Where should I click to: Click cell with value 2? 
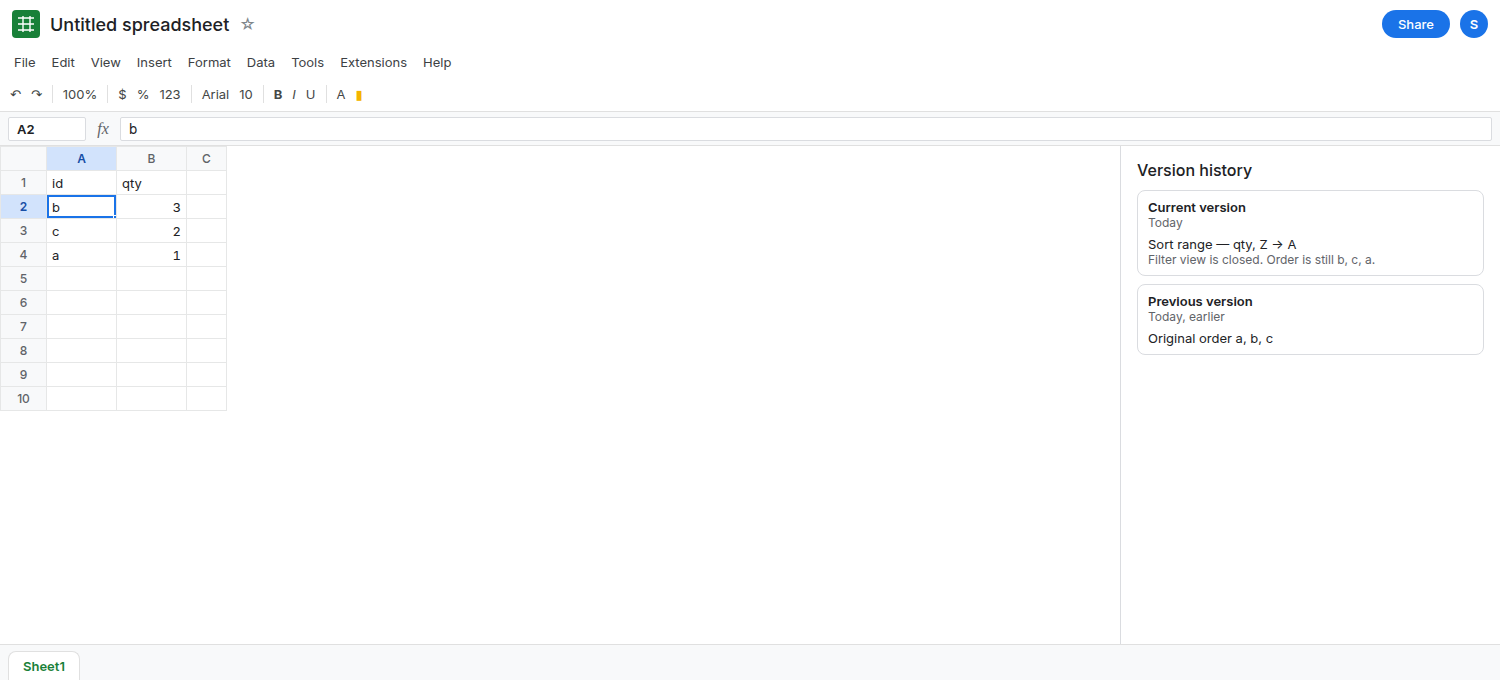point(151,231)
